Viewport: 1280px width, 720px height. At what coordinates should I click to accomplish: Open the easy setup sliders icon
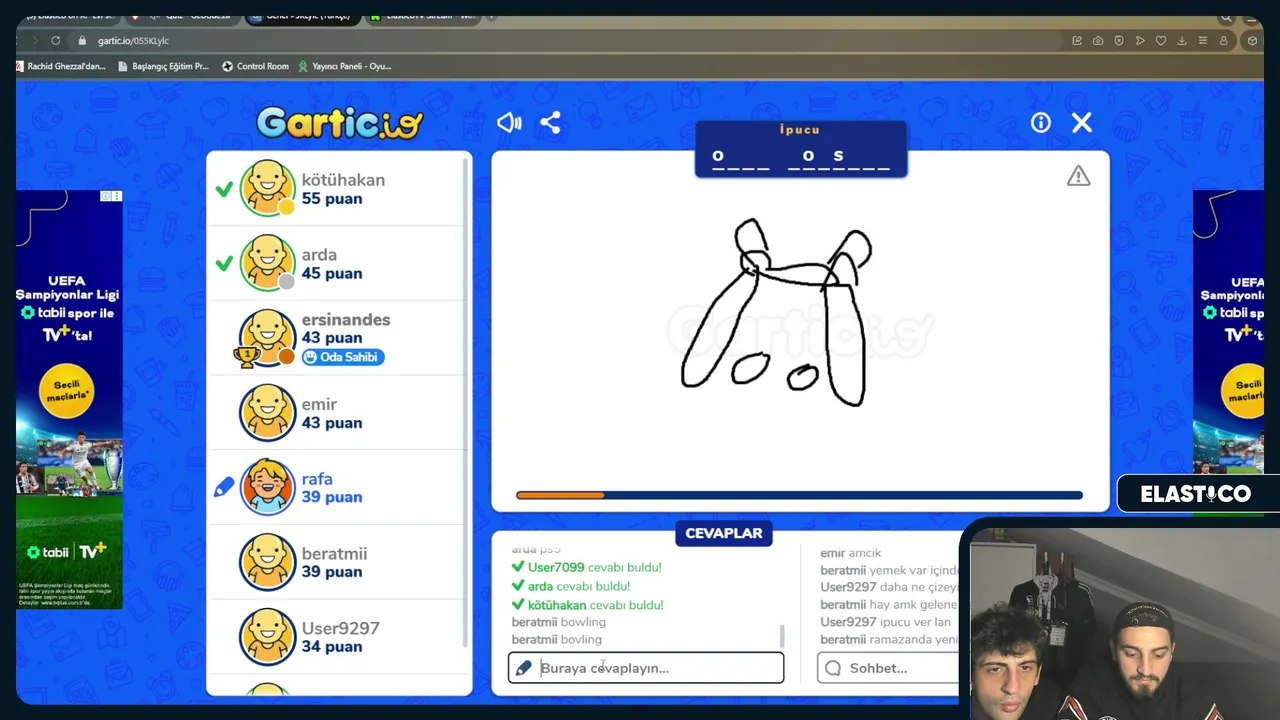tap(1202, 41)
